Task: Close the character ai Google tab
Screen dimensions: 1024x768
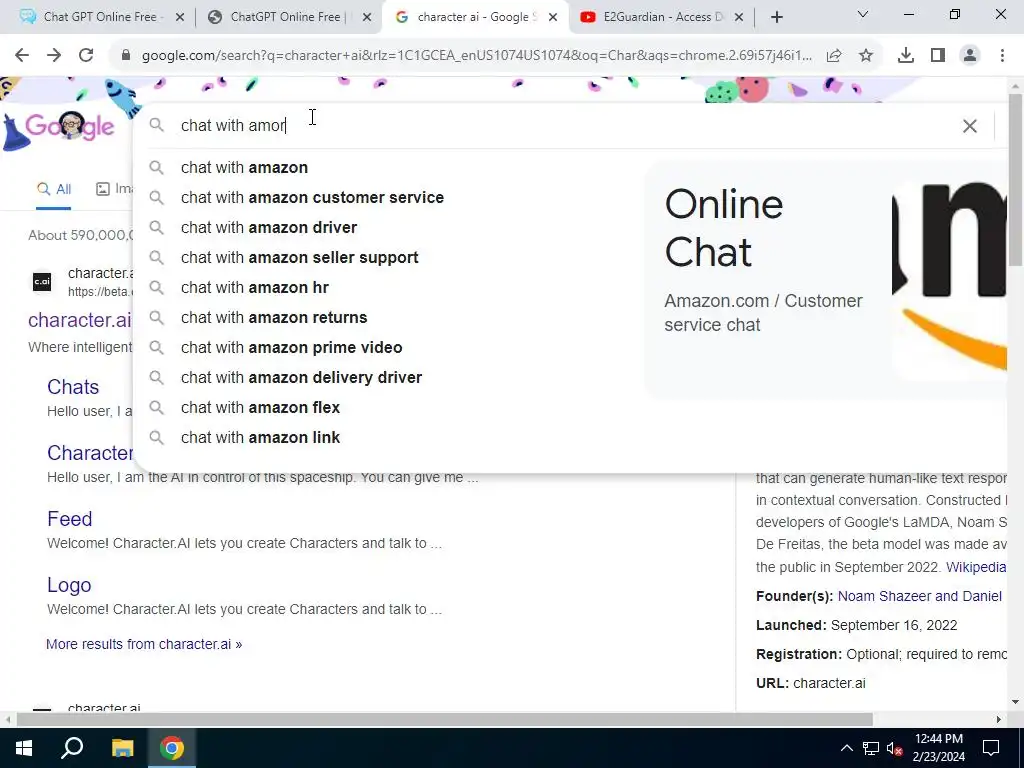Action: [x=553, y=18]
